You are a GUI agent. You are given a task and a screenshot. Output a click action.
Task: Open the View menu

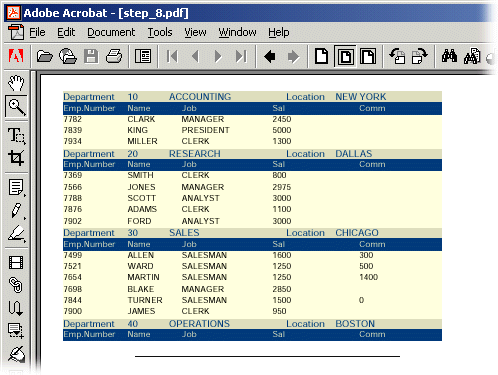(195, 32)
